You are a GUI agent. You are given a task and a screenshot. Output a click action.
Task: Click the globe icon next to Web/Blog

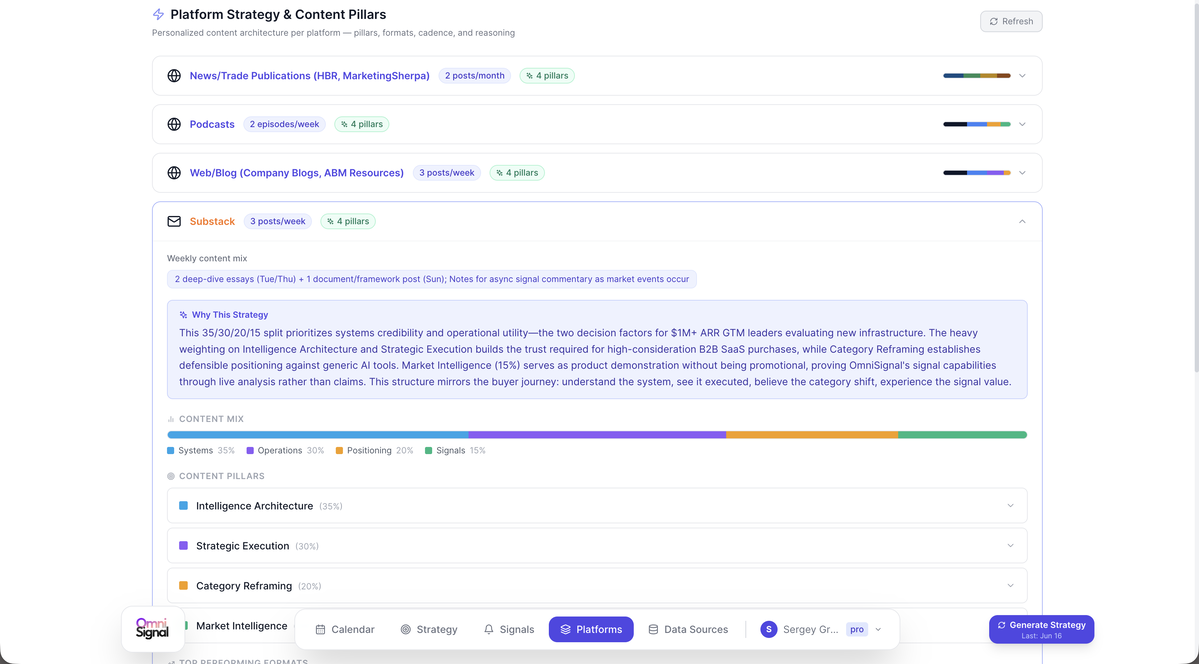(174, 173)
